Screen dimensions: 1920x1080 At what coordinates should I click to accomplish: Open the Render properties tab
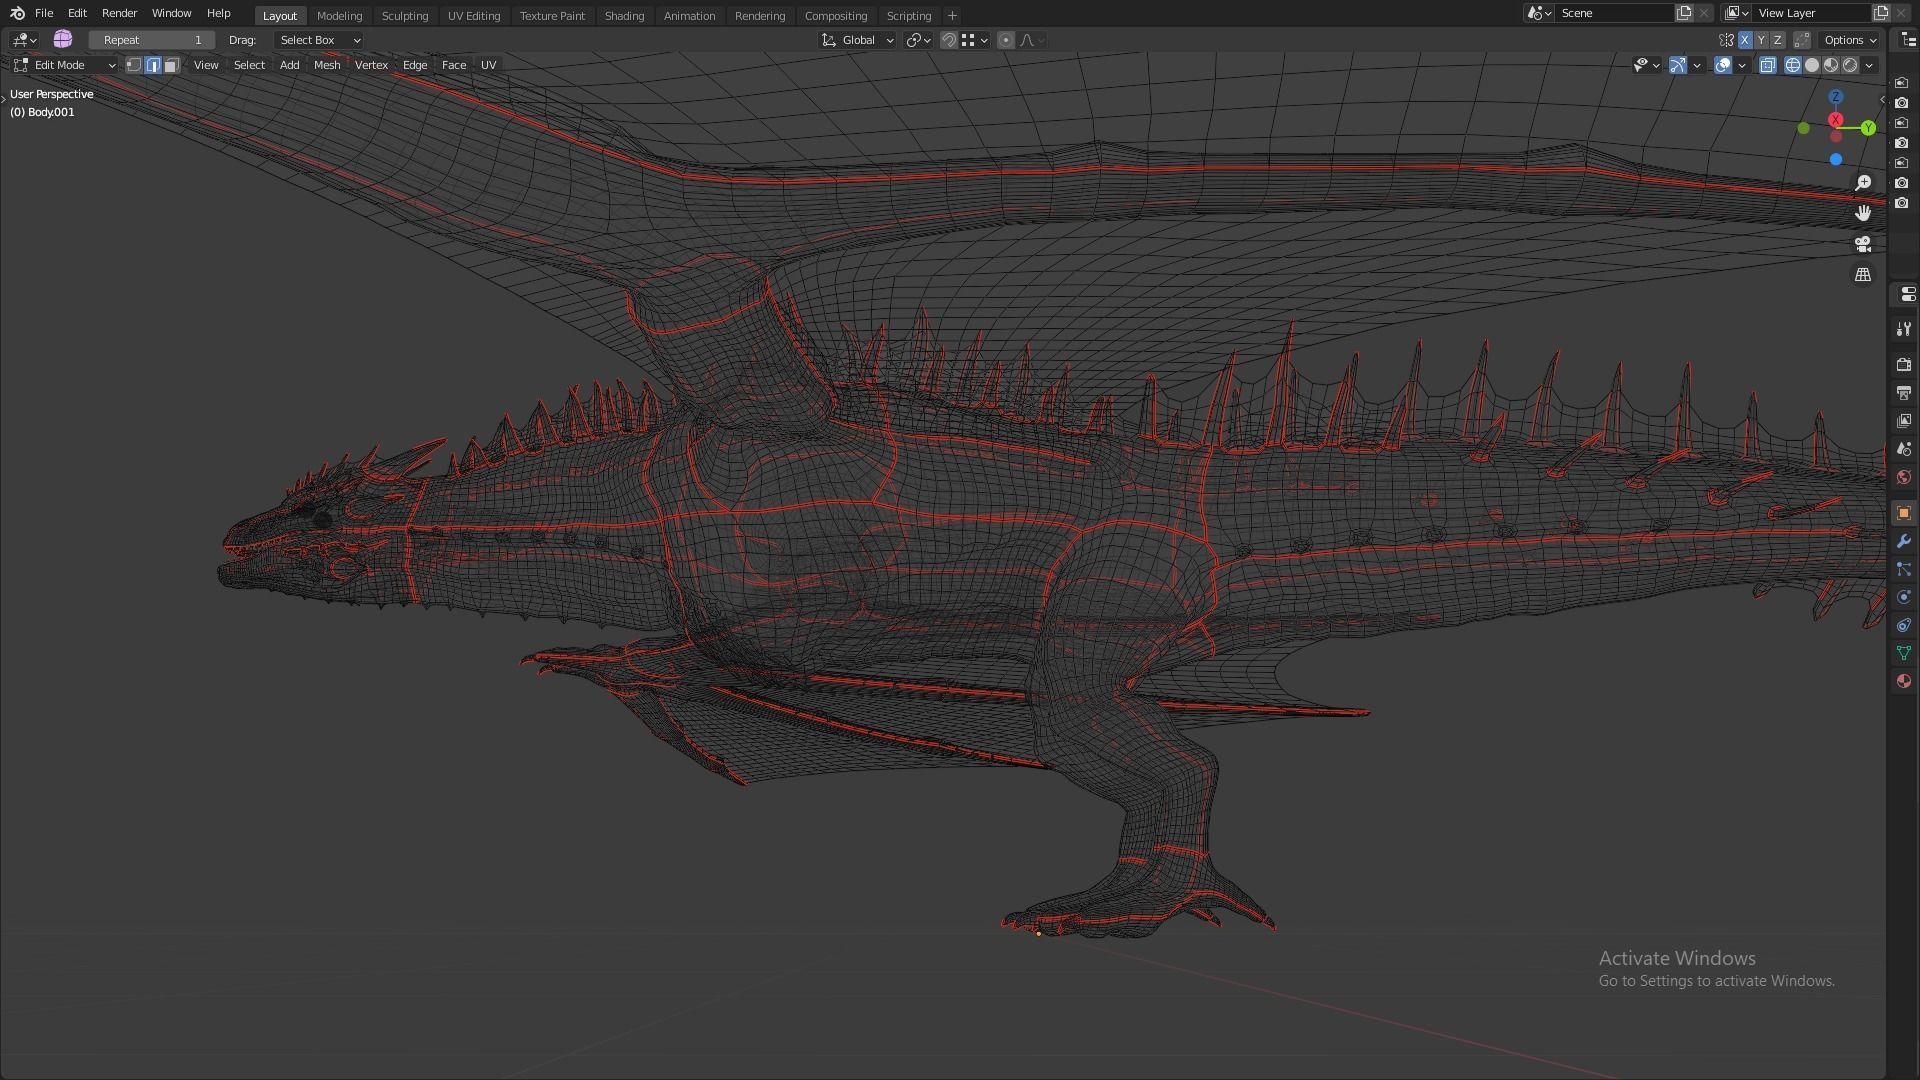coord(1904,365)
